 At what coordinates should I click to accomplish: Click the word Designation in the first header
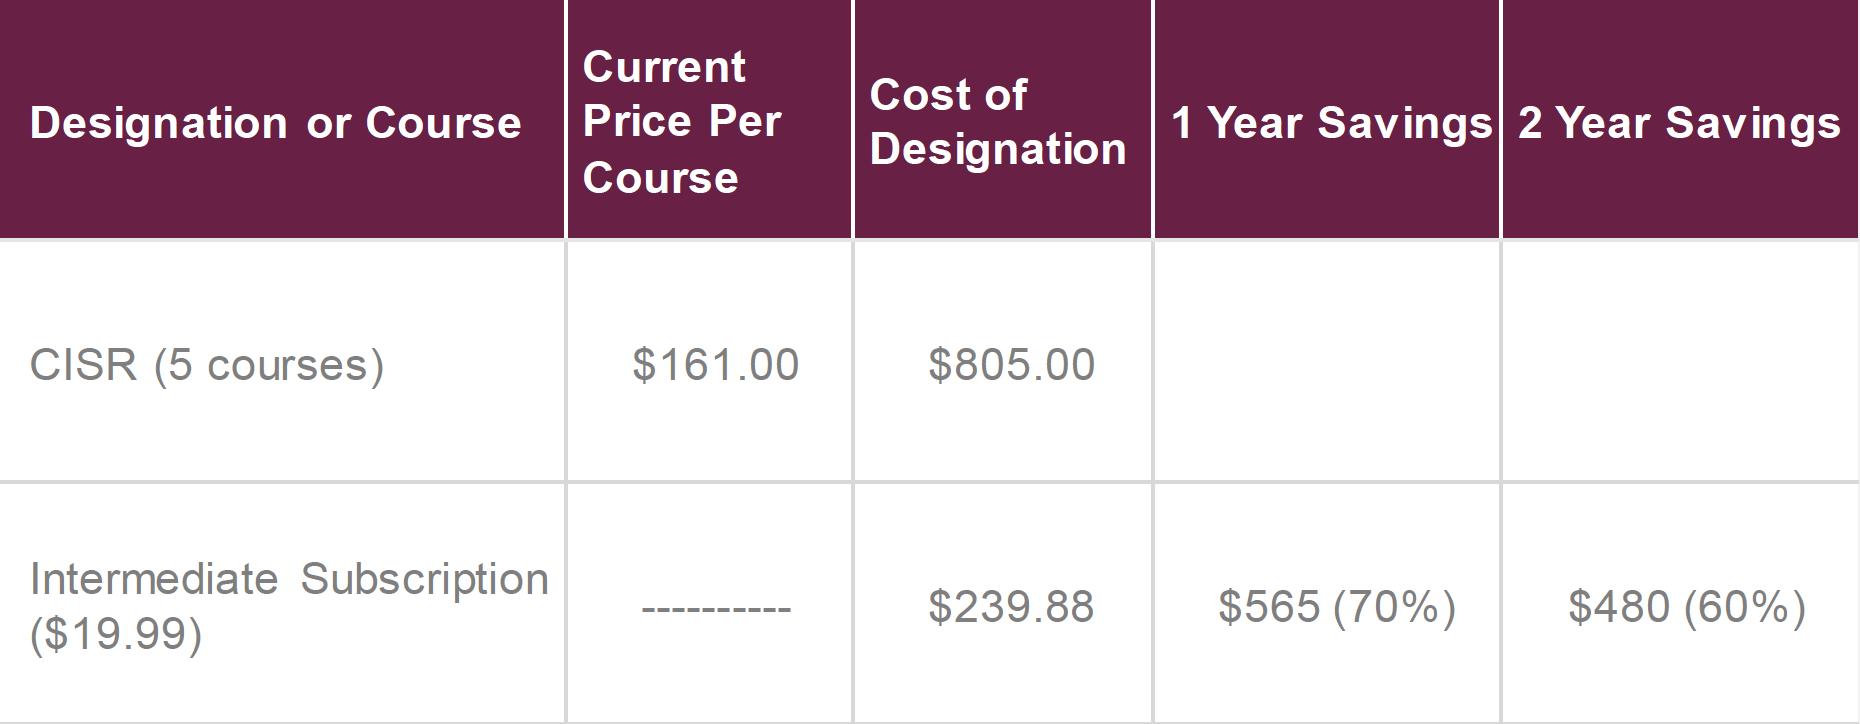[159, 124]
